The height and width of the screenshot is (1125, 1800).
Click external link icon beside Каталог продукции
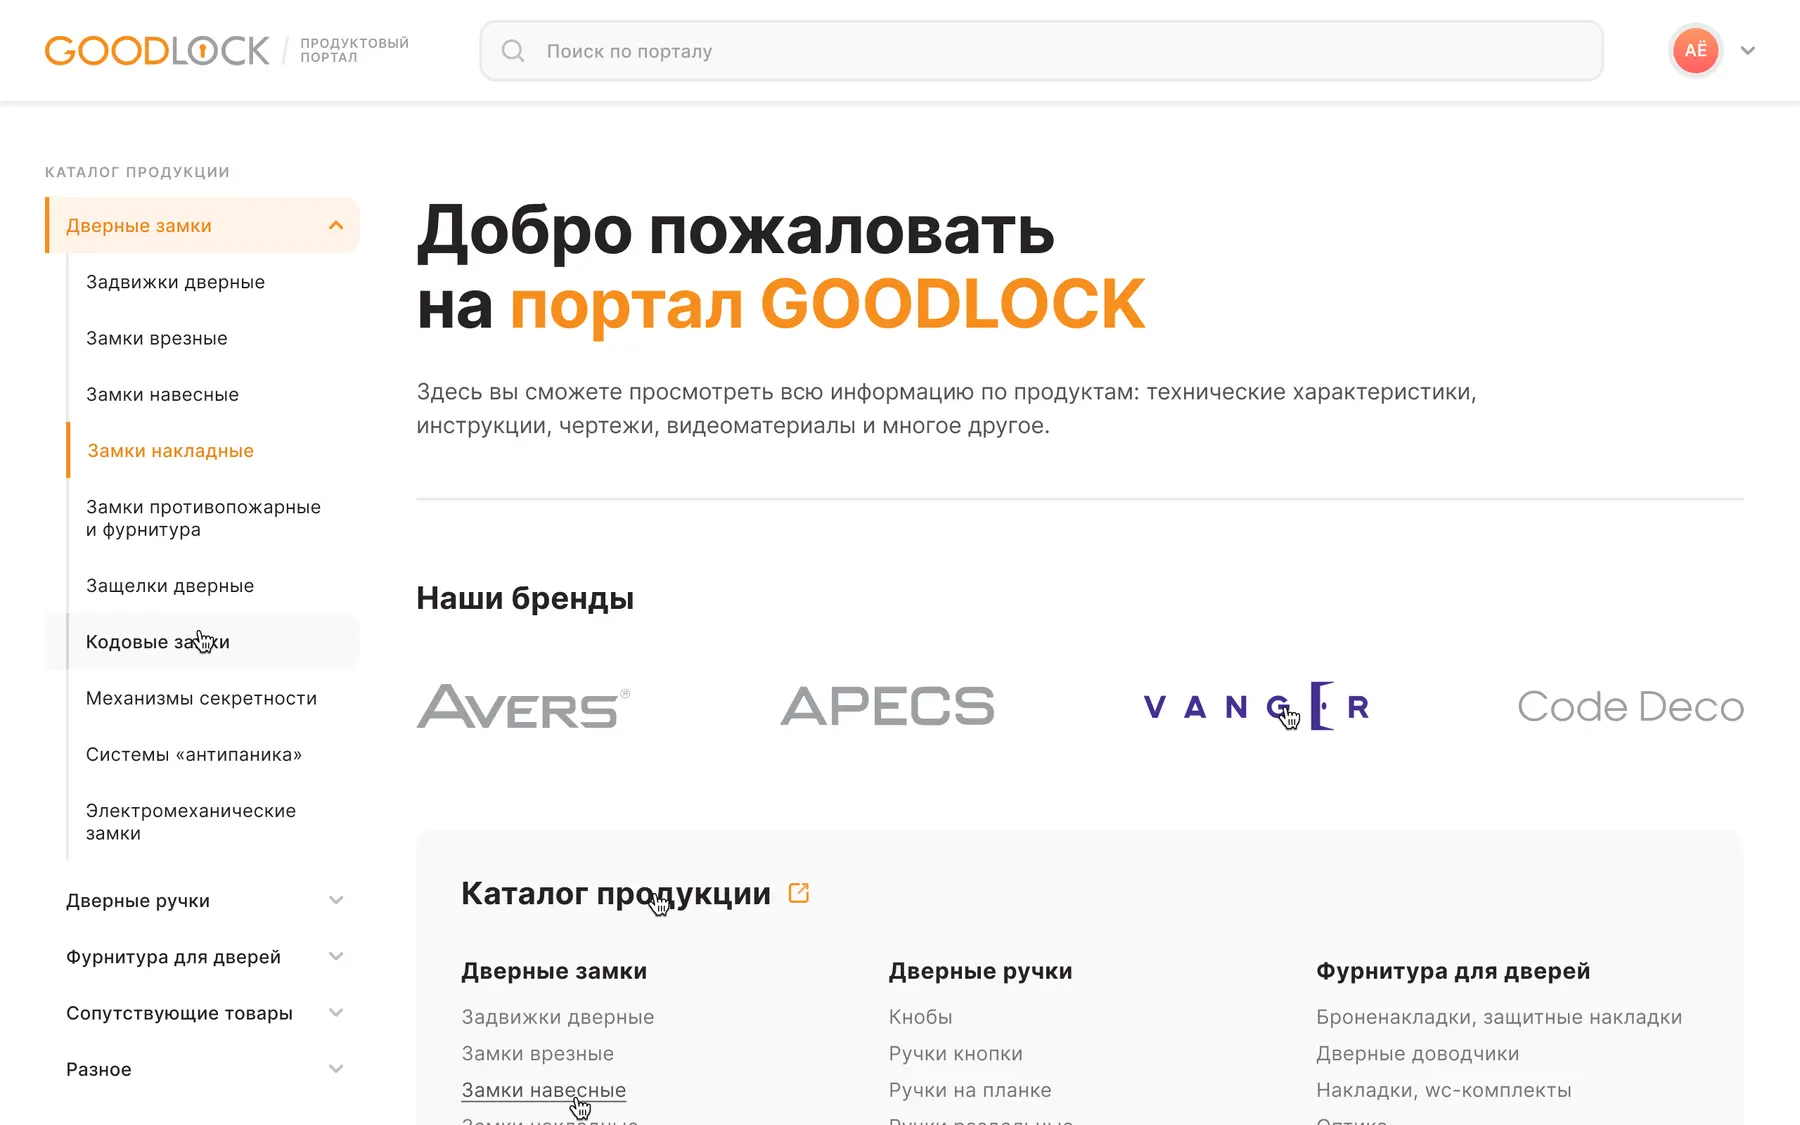[x=798, y=893]
